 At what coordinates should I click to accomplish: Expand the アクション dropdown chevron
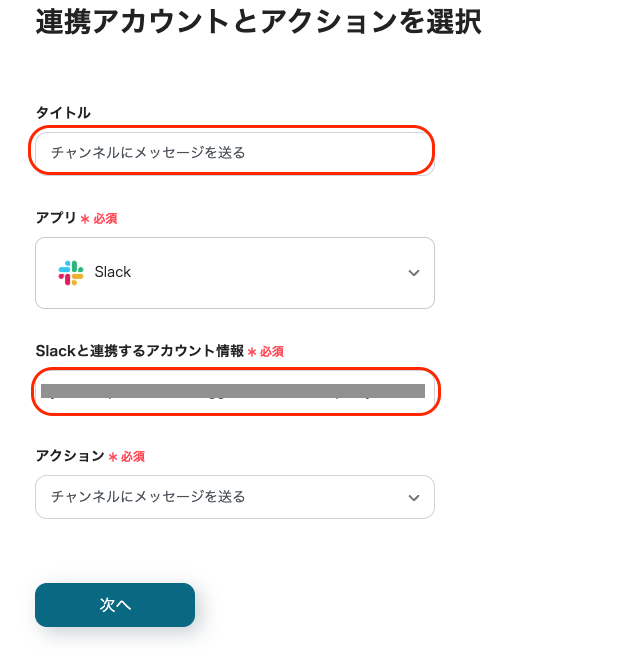tap(414, 497)
